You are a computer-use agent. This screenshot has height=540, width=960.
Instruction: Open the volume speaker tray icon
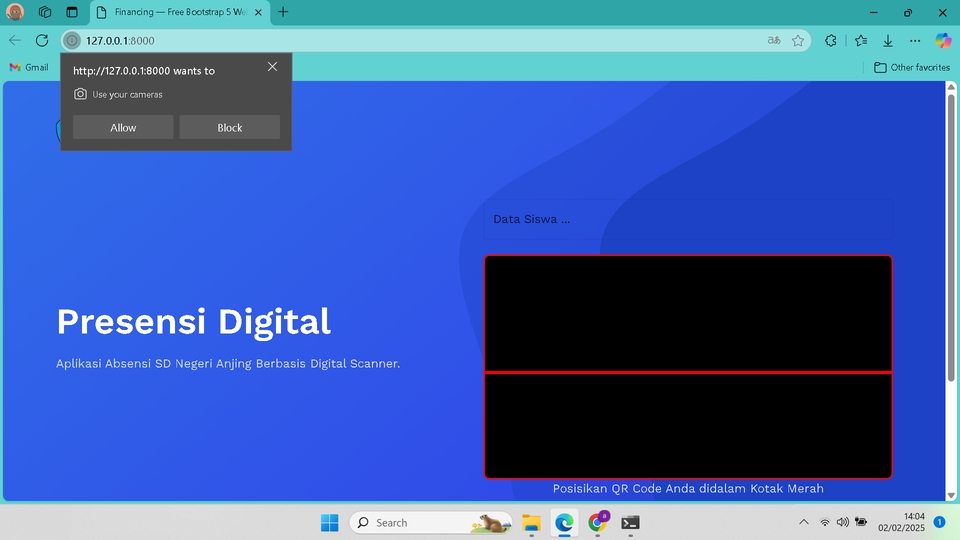click(x=842, y=522)
